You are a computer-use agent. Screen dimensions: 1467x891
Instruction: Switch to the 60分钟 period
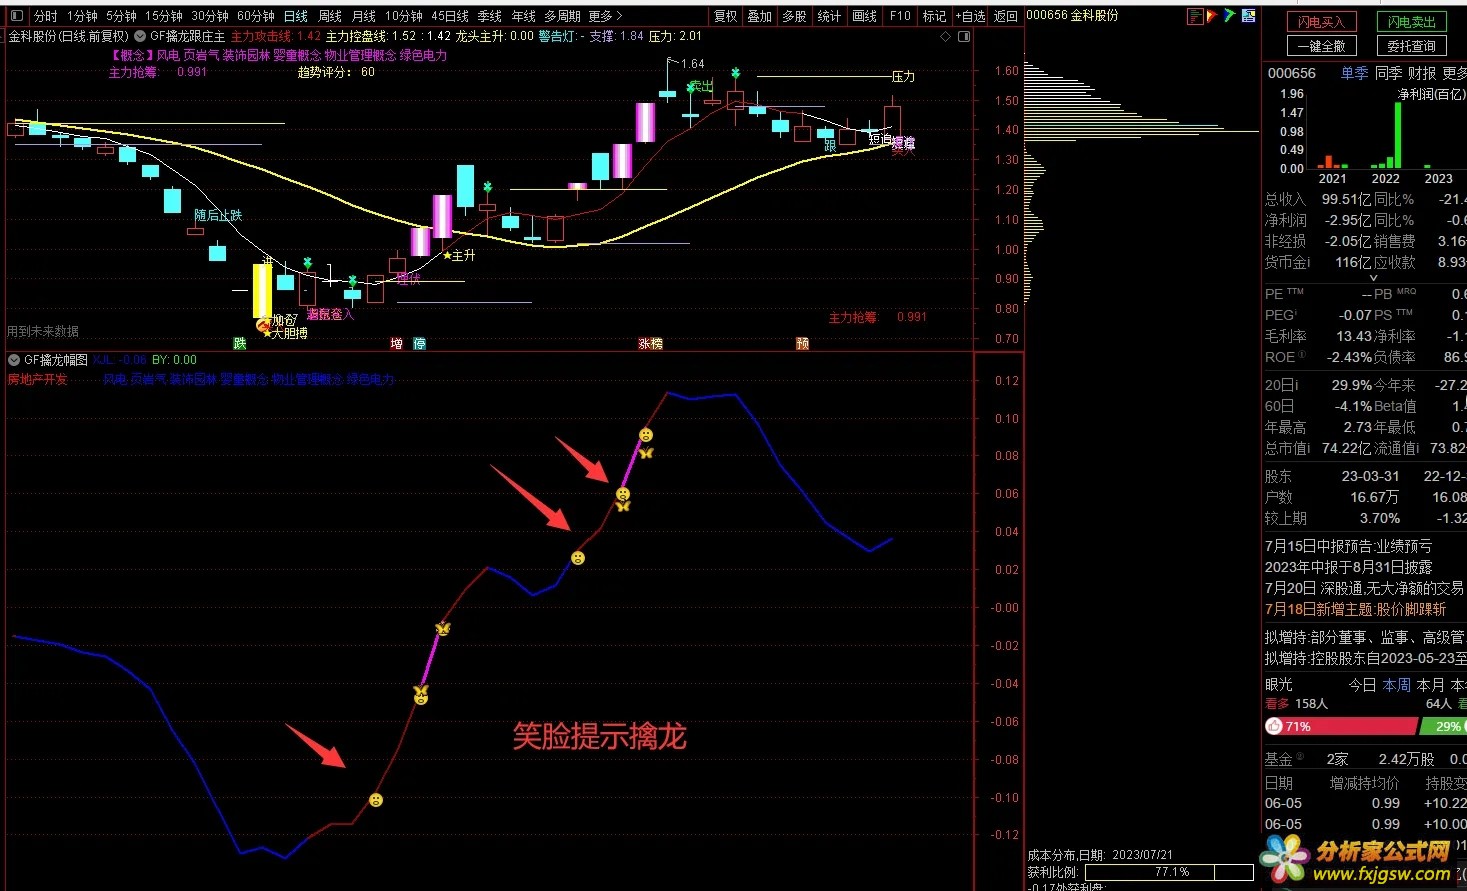click(256, 16)
